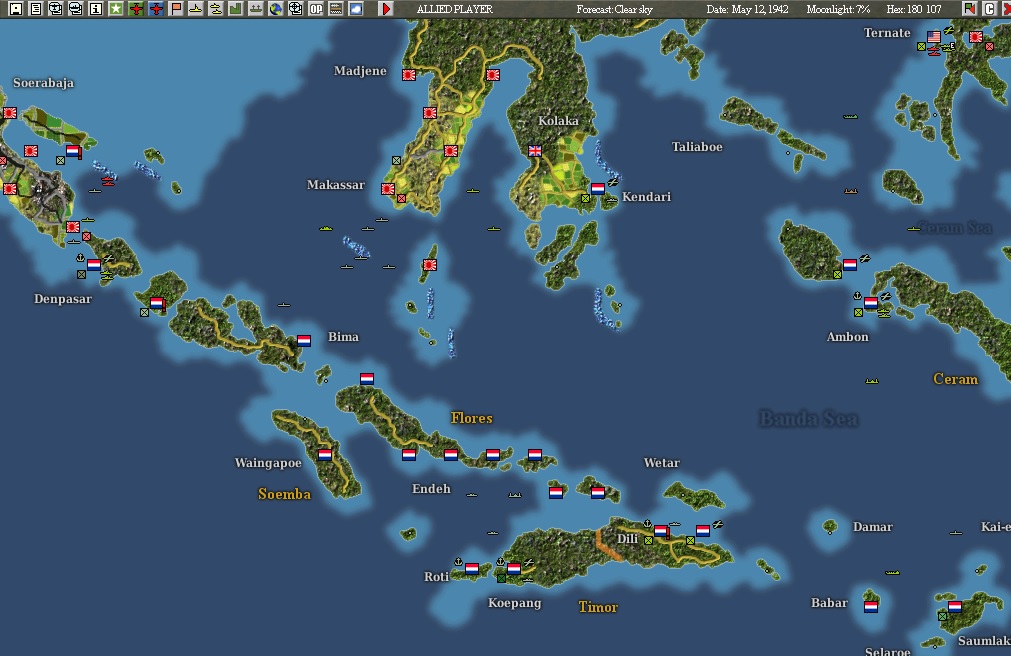Image resolution: width=1011 pixels, height=656 pixels.
Task: Click the save game disk icon
Action: coord(15,8)
